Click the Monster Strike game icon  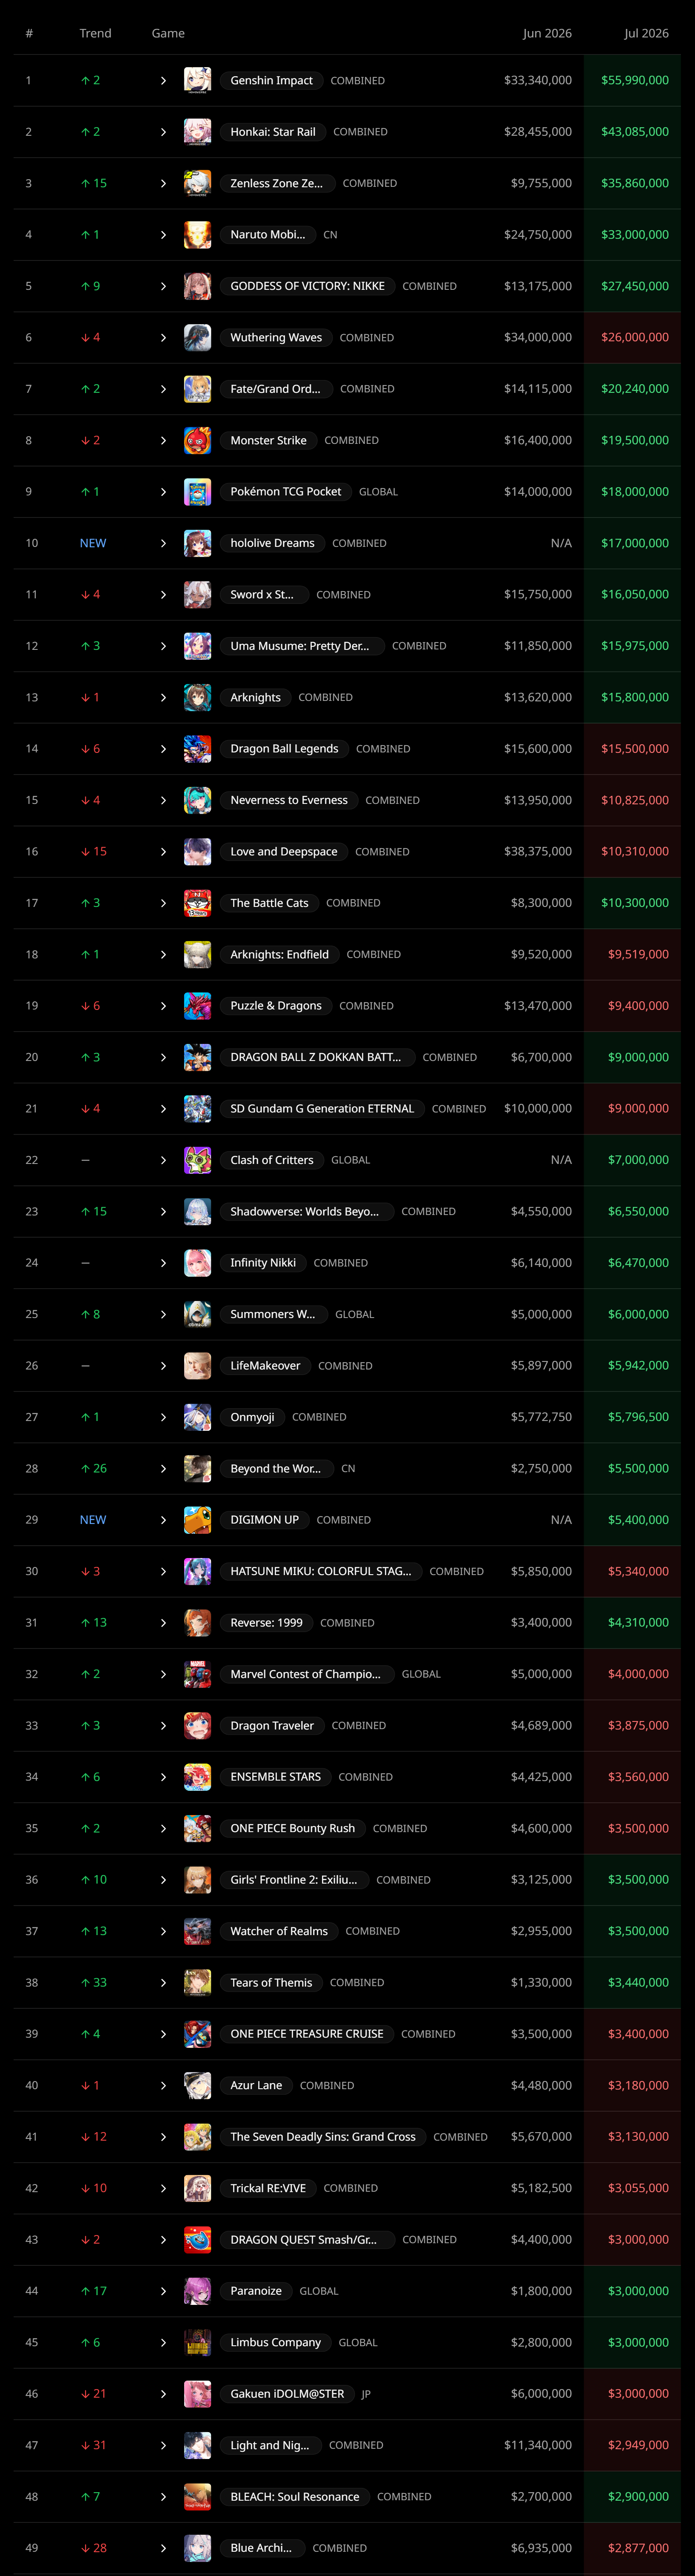(197, 440)
